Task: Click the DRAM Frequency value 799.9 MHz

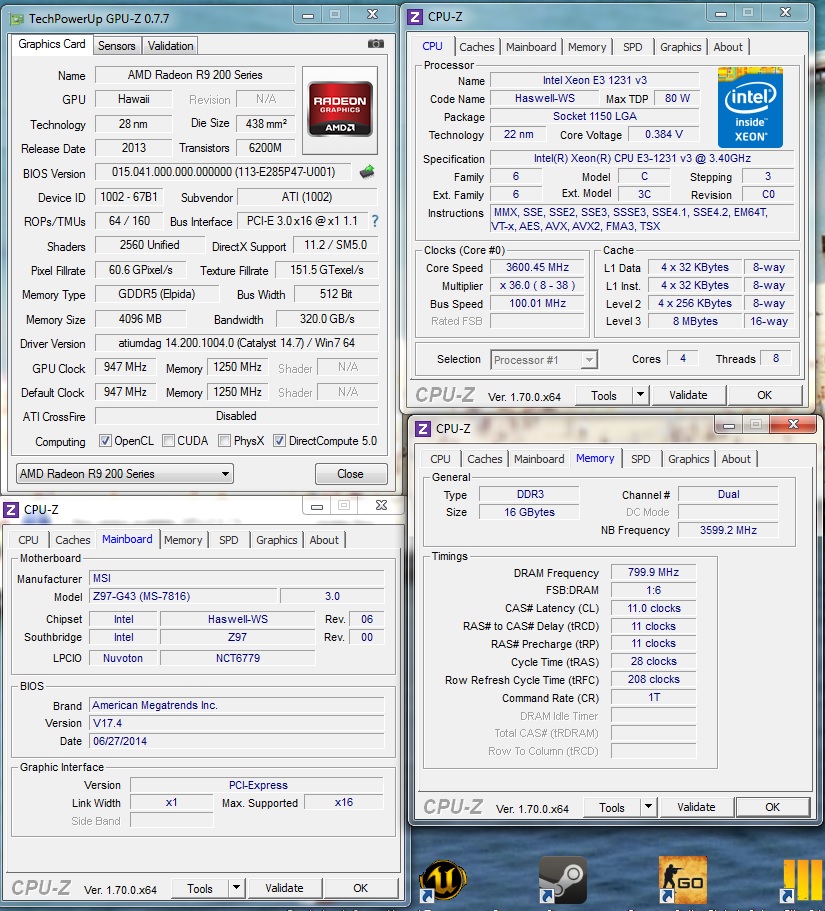Action: point(653,572)
